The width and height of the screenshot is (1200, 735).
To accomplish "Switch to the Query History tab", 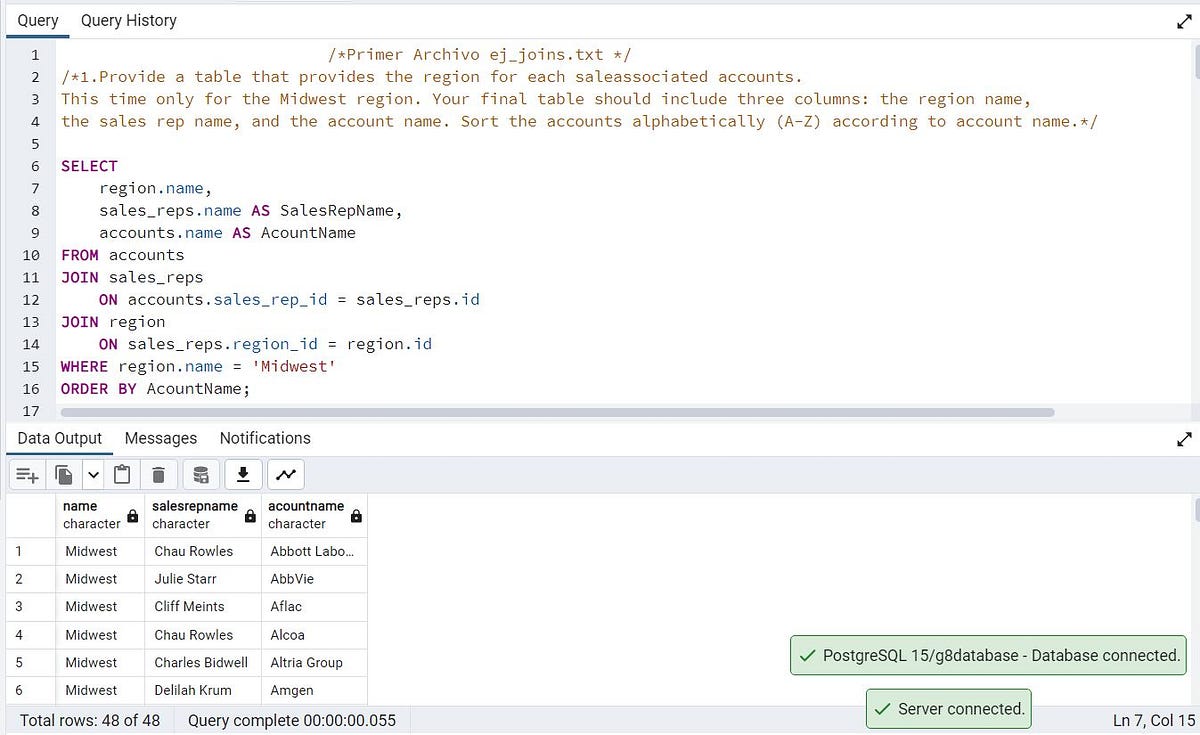I will tap(128, 20).
